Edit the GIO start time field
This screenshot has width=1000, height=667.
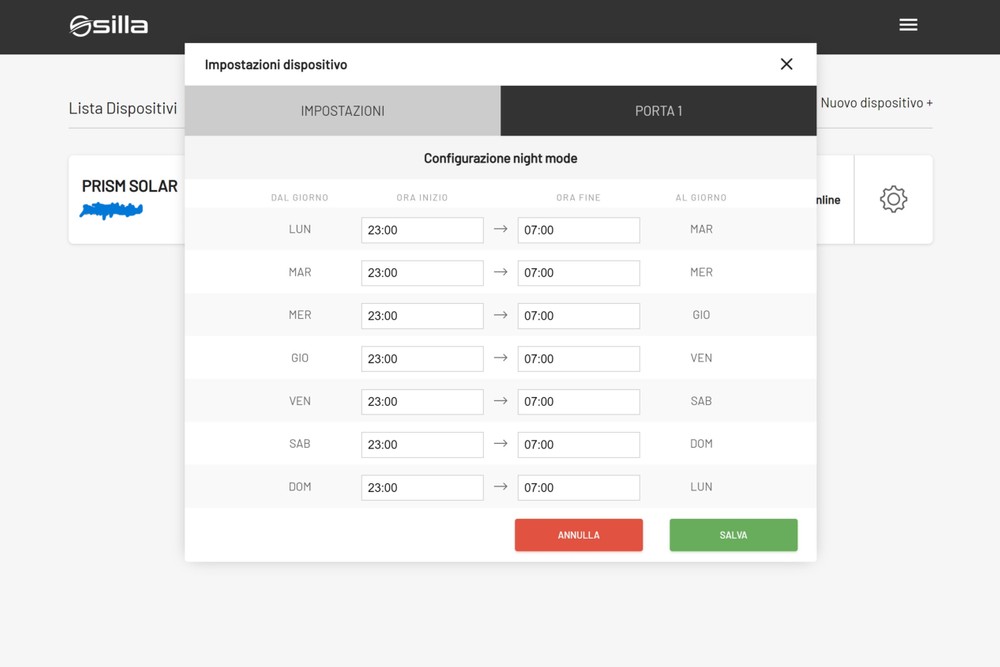[x=422, y=359]
